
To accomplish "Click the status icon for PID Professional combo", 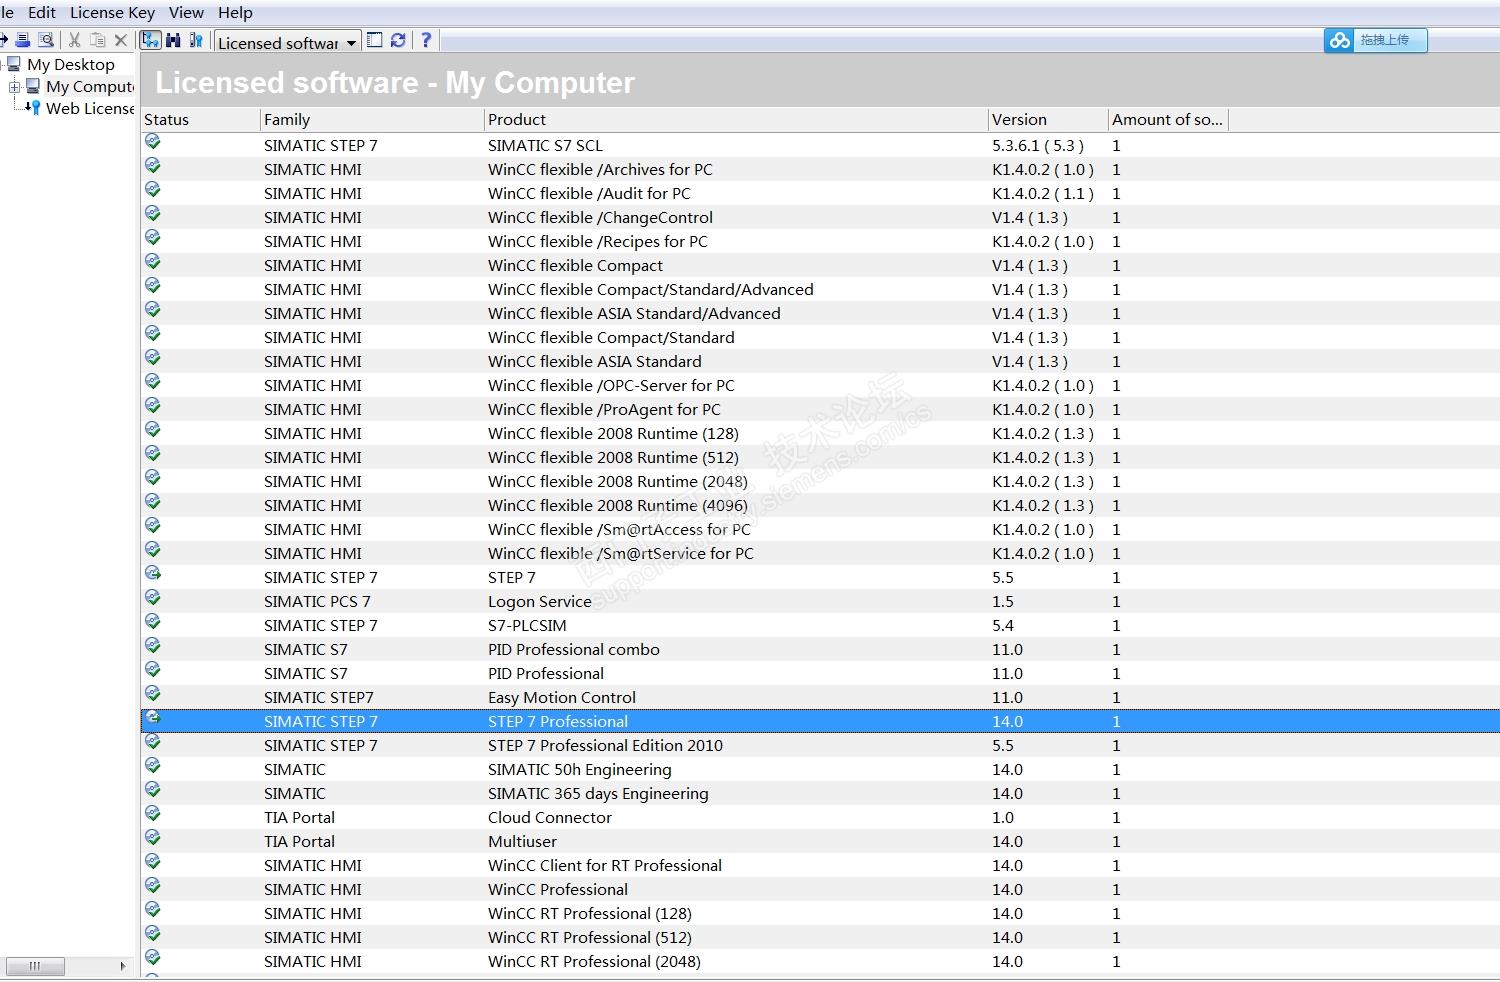I will tap(153, 646).
